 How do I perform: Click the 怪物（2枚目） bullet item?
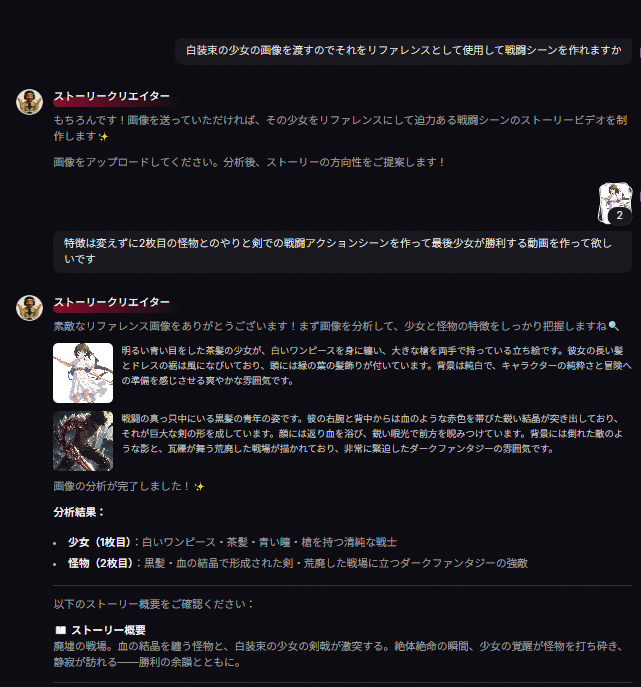point(297,563)
